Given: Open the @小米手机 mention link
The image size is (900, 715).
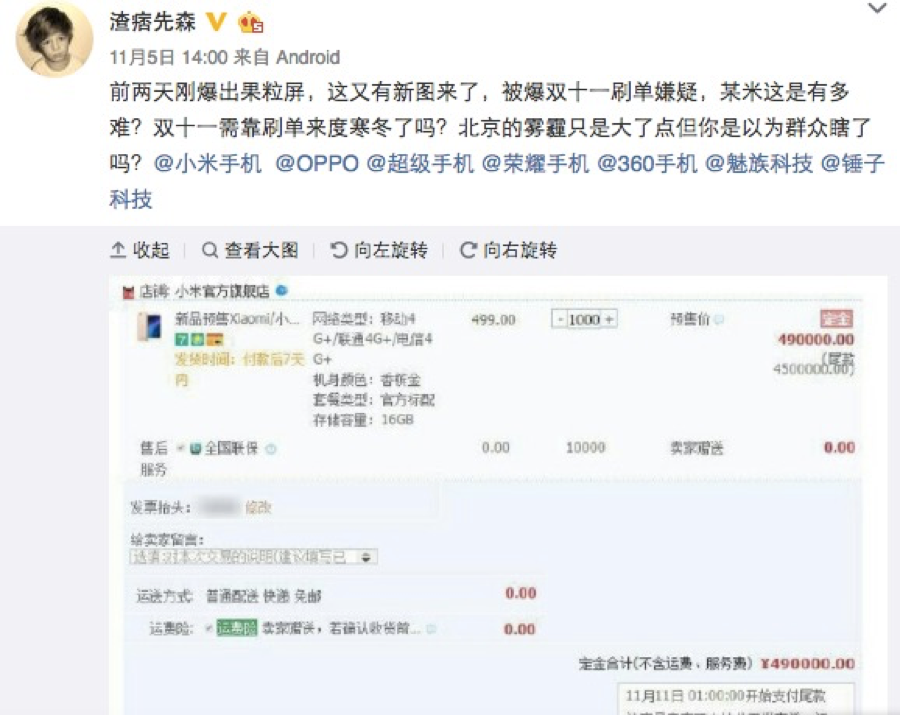Looking at the screenshot, I should 208,164.
